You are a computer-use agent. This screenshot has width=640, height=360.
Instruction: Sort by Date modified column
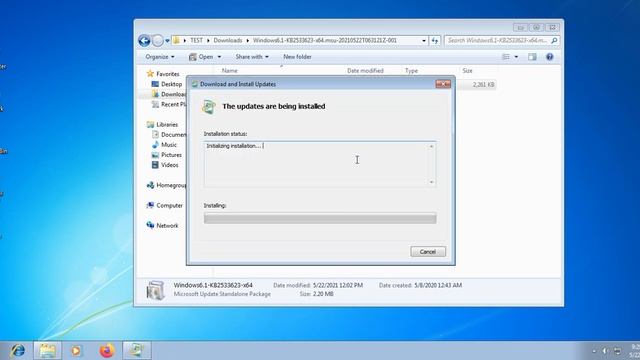pyautogui.click(x=365, y=71)
